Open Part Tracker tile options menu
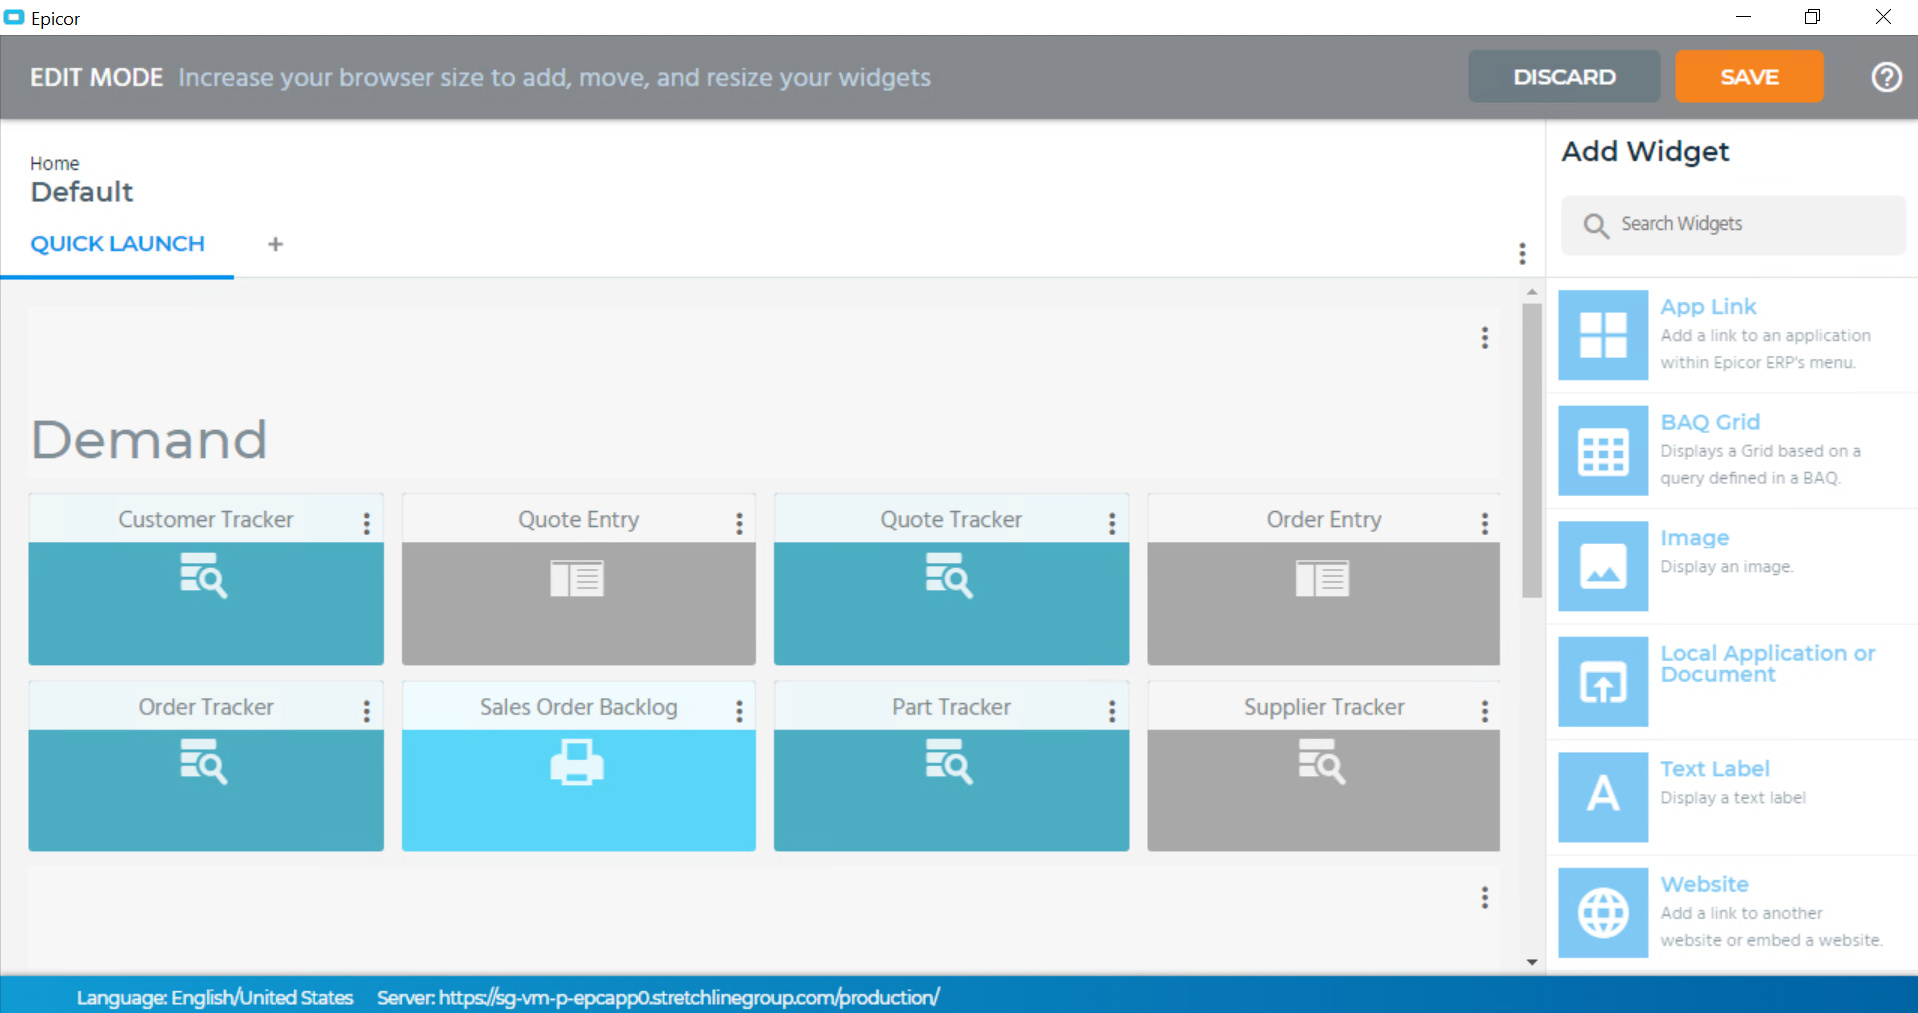This screenshot has height=1013, width=1918. (x=1112, y=710)
